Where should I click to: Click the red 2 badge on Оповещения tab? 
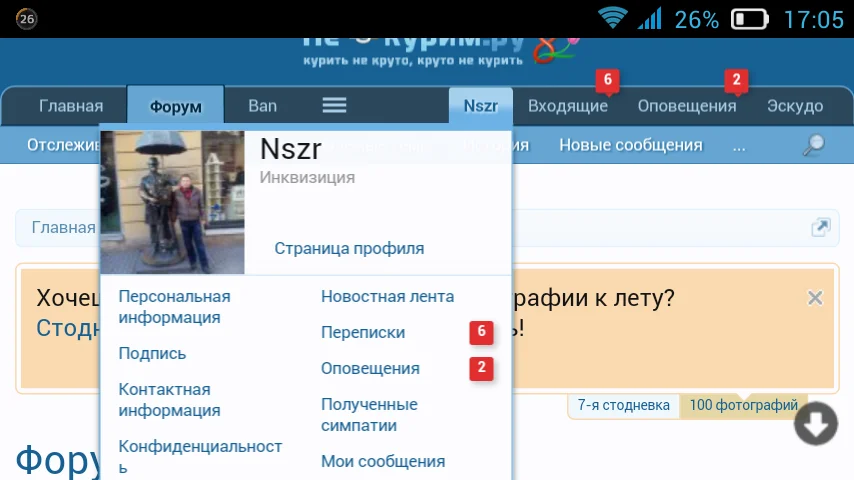pyautogui.click(x=736, y=80)
